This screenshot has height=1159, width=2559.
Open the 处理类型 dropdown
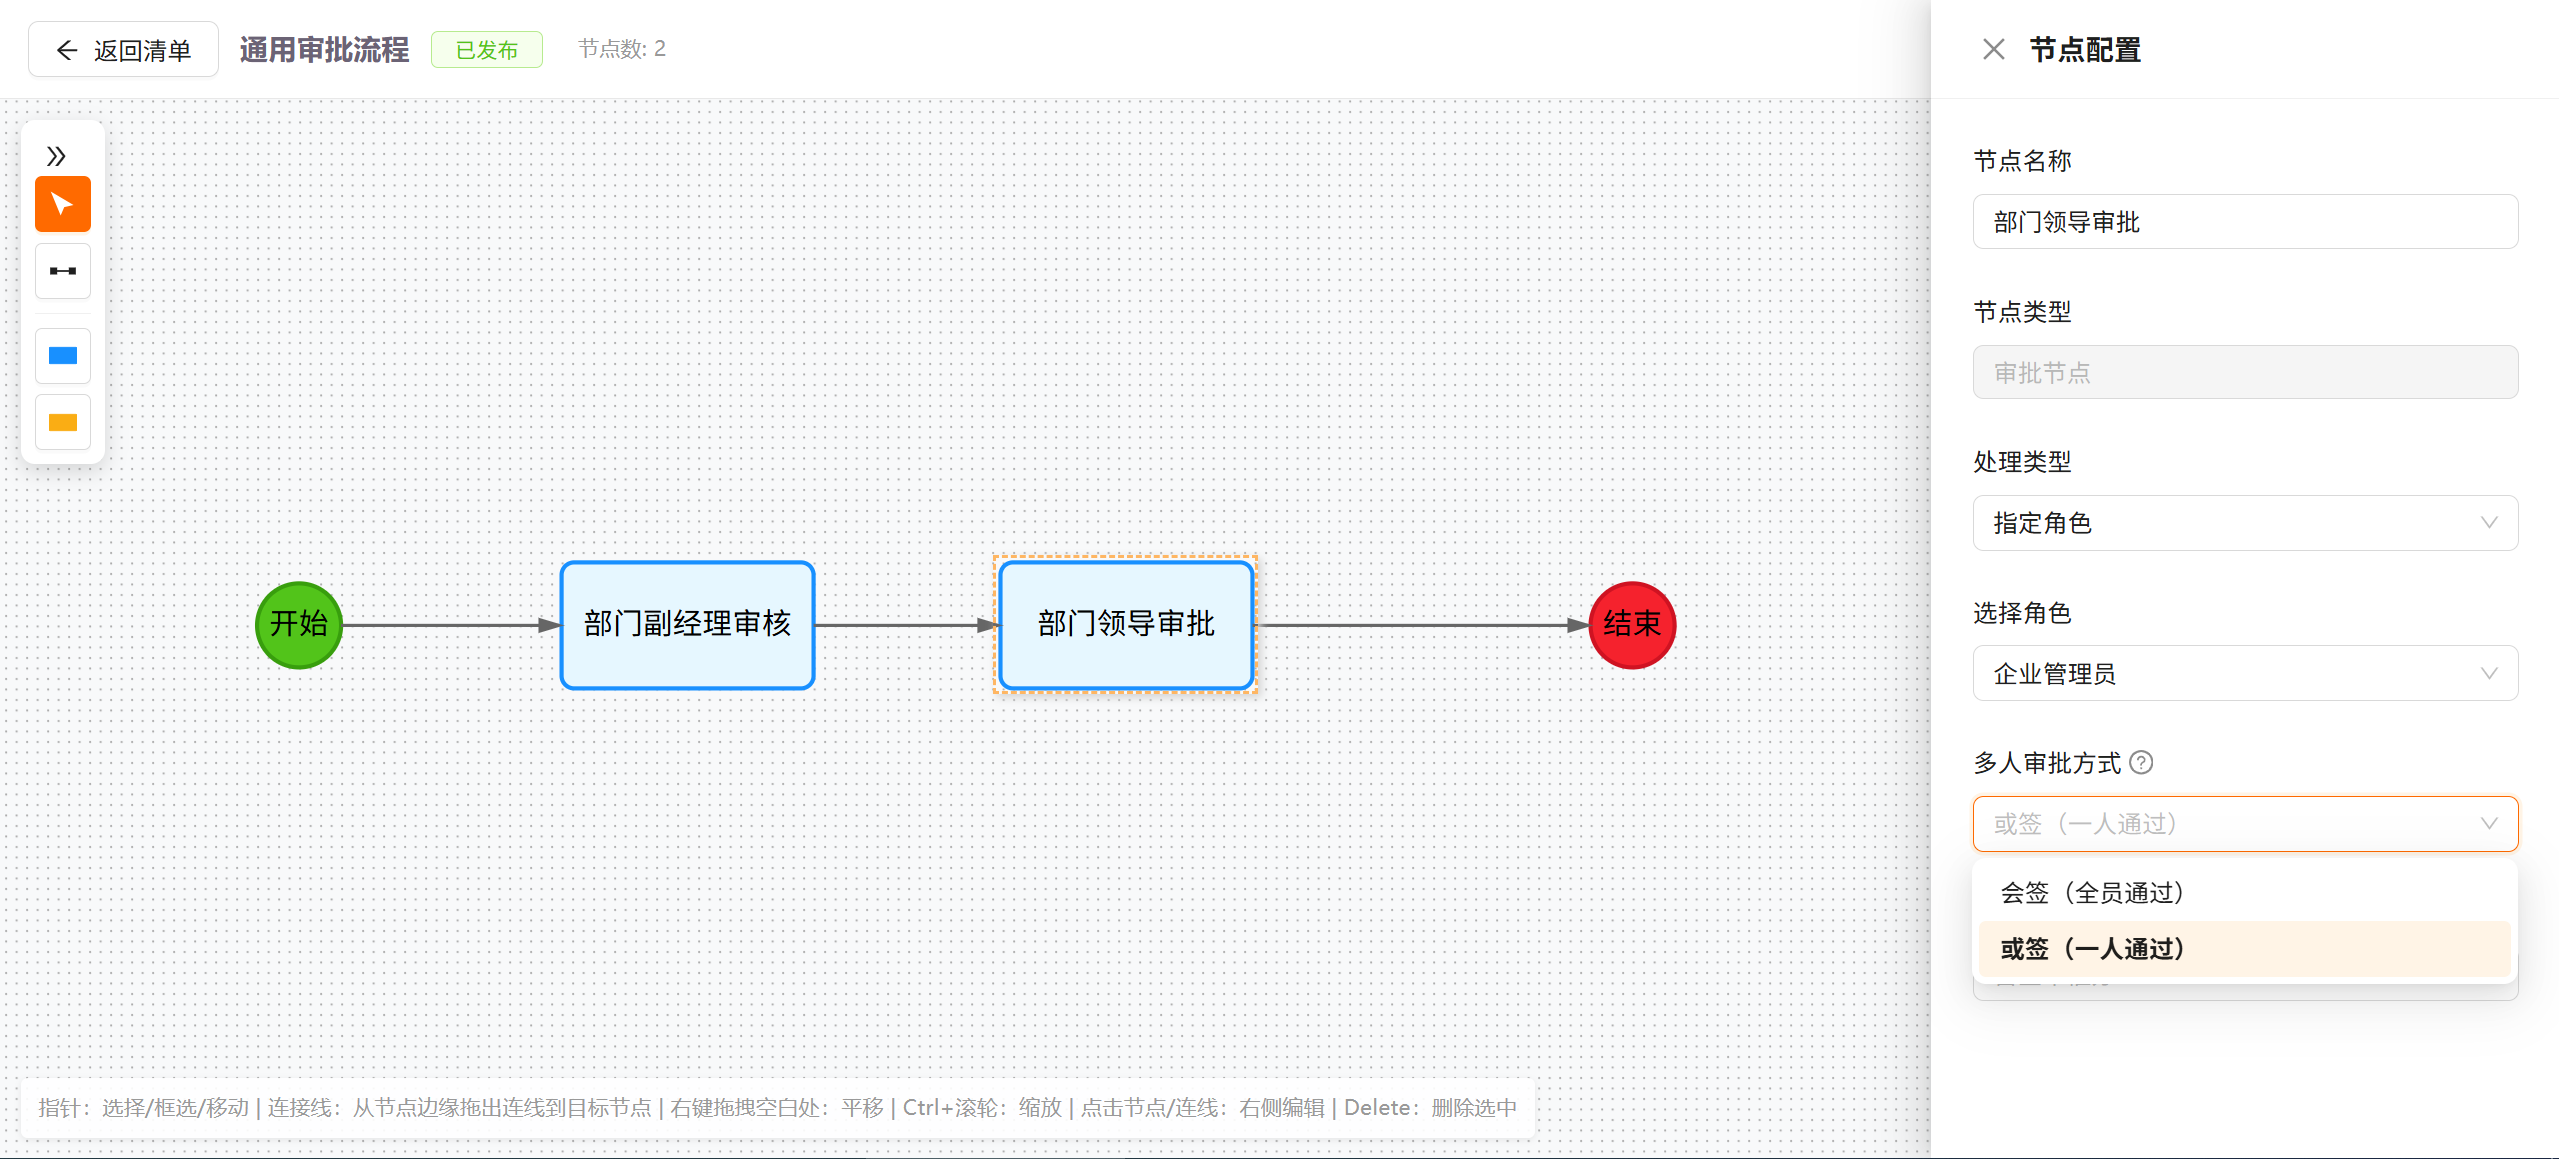click(x=2245, y=523)
